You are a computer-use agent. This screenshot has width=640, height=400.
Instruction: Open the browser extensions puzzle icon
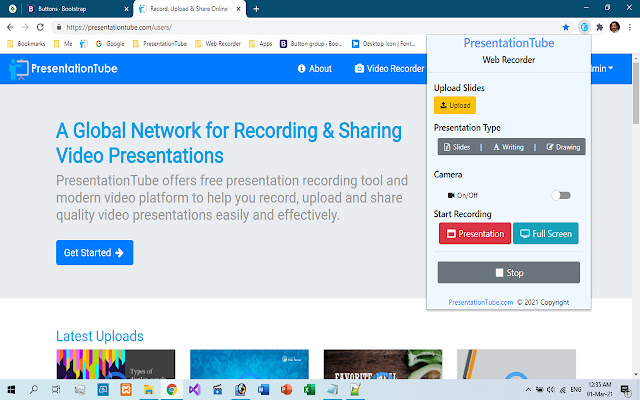pos(598,27)
